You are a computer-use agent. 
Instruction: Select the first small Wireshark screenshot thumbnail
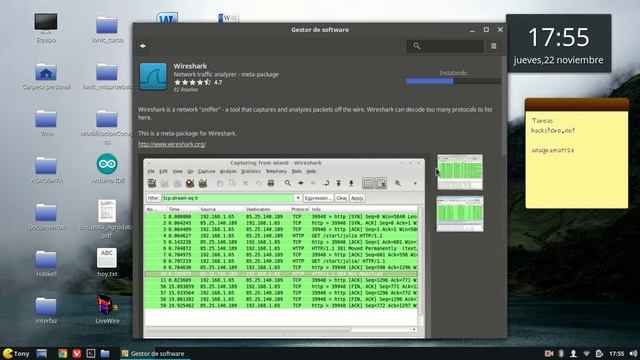pyautogui.click(x=460, y=172)
